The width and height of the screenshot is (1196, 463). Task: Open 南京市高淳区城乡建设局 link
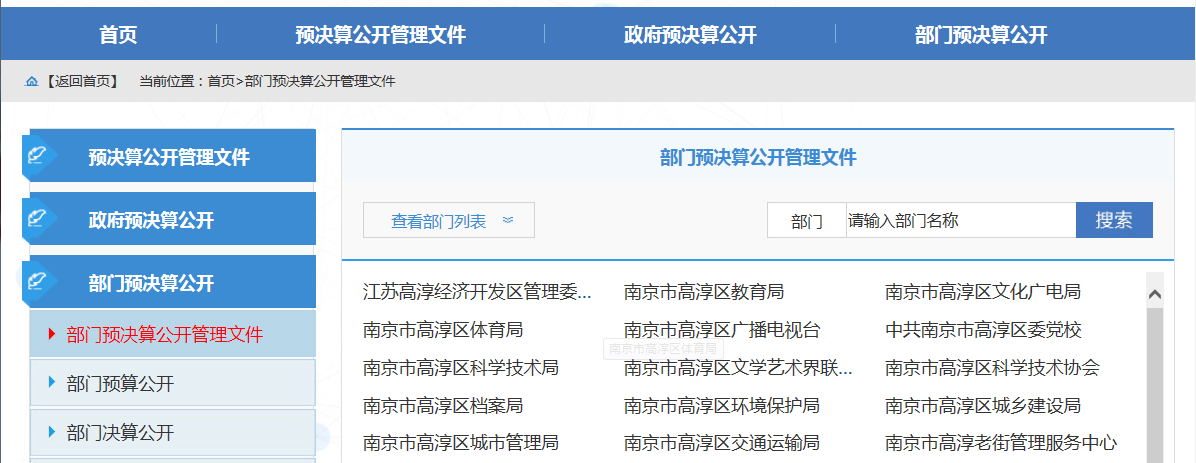coord(982,405)
